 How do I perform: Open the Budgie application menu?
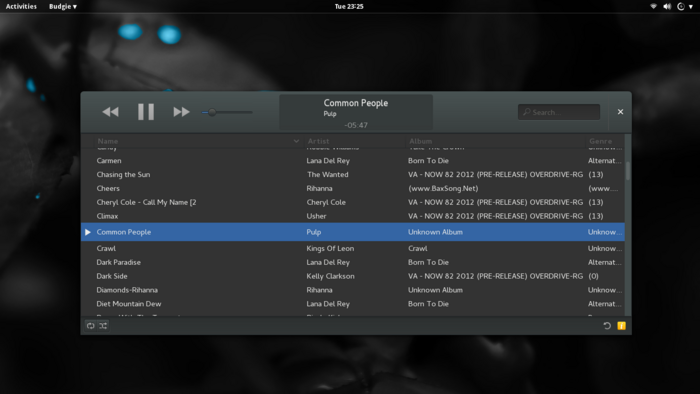point(62,6)
